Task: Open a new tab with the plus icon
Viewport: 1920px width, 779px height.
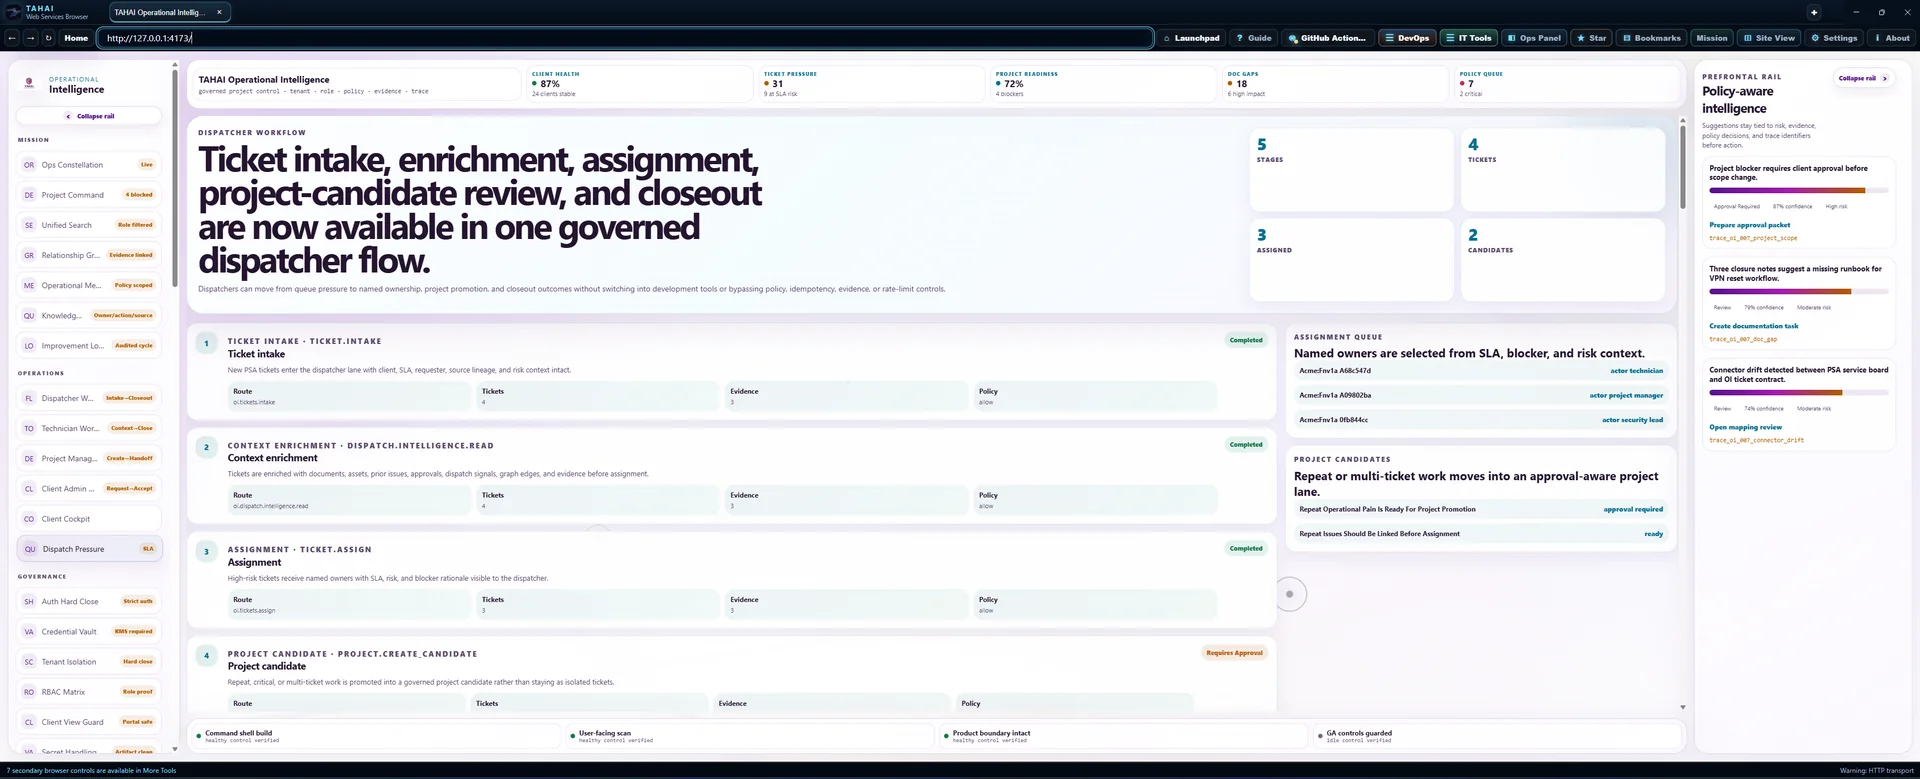Action: pyautogui.click(x=1814, y=12)
